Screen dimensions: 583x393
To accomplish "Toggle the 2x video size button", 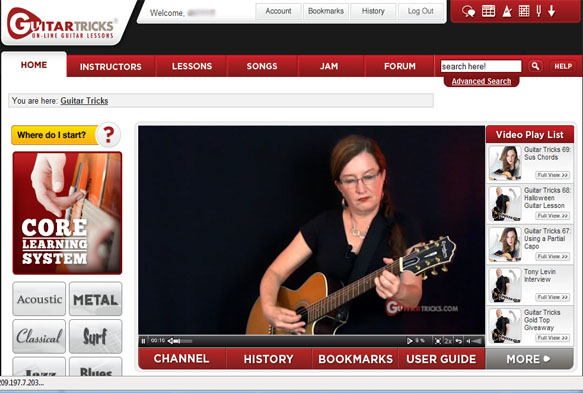I will tap(448, 341).
